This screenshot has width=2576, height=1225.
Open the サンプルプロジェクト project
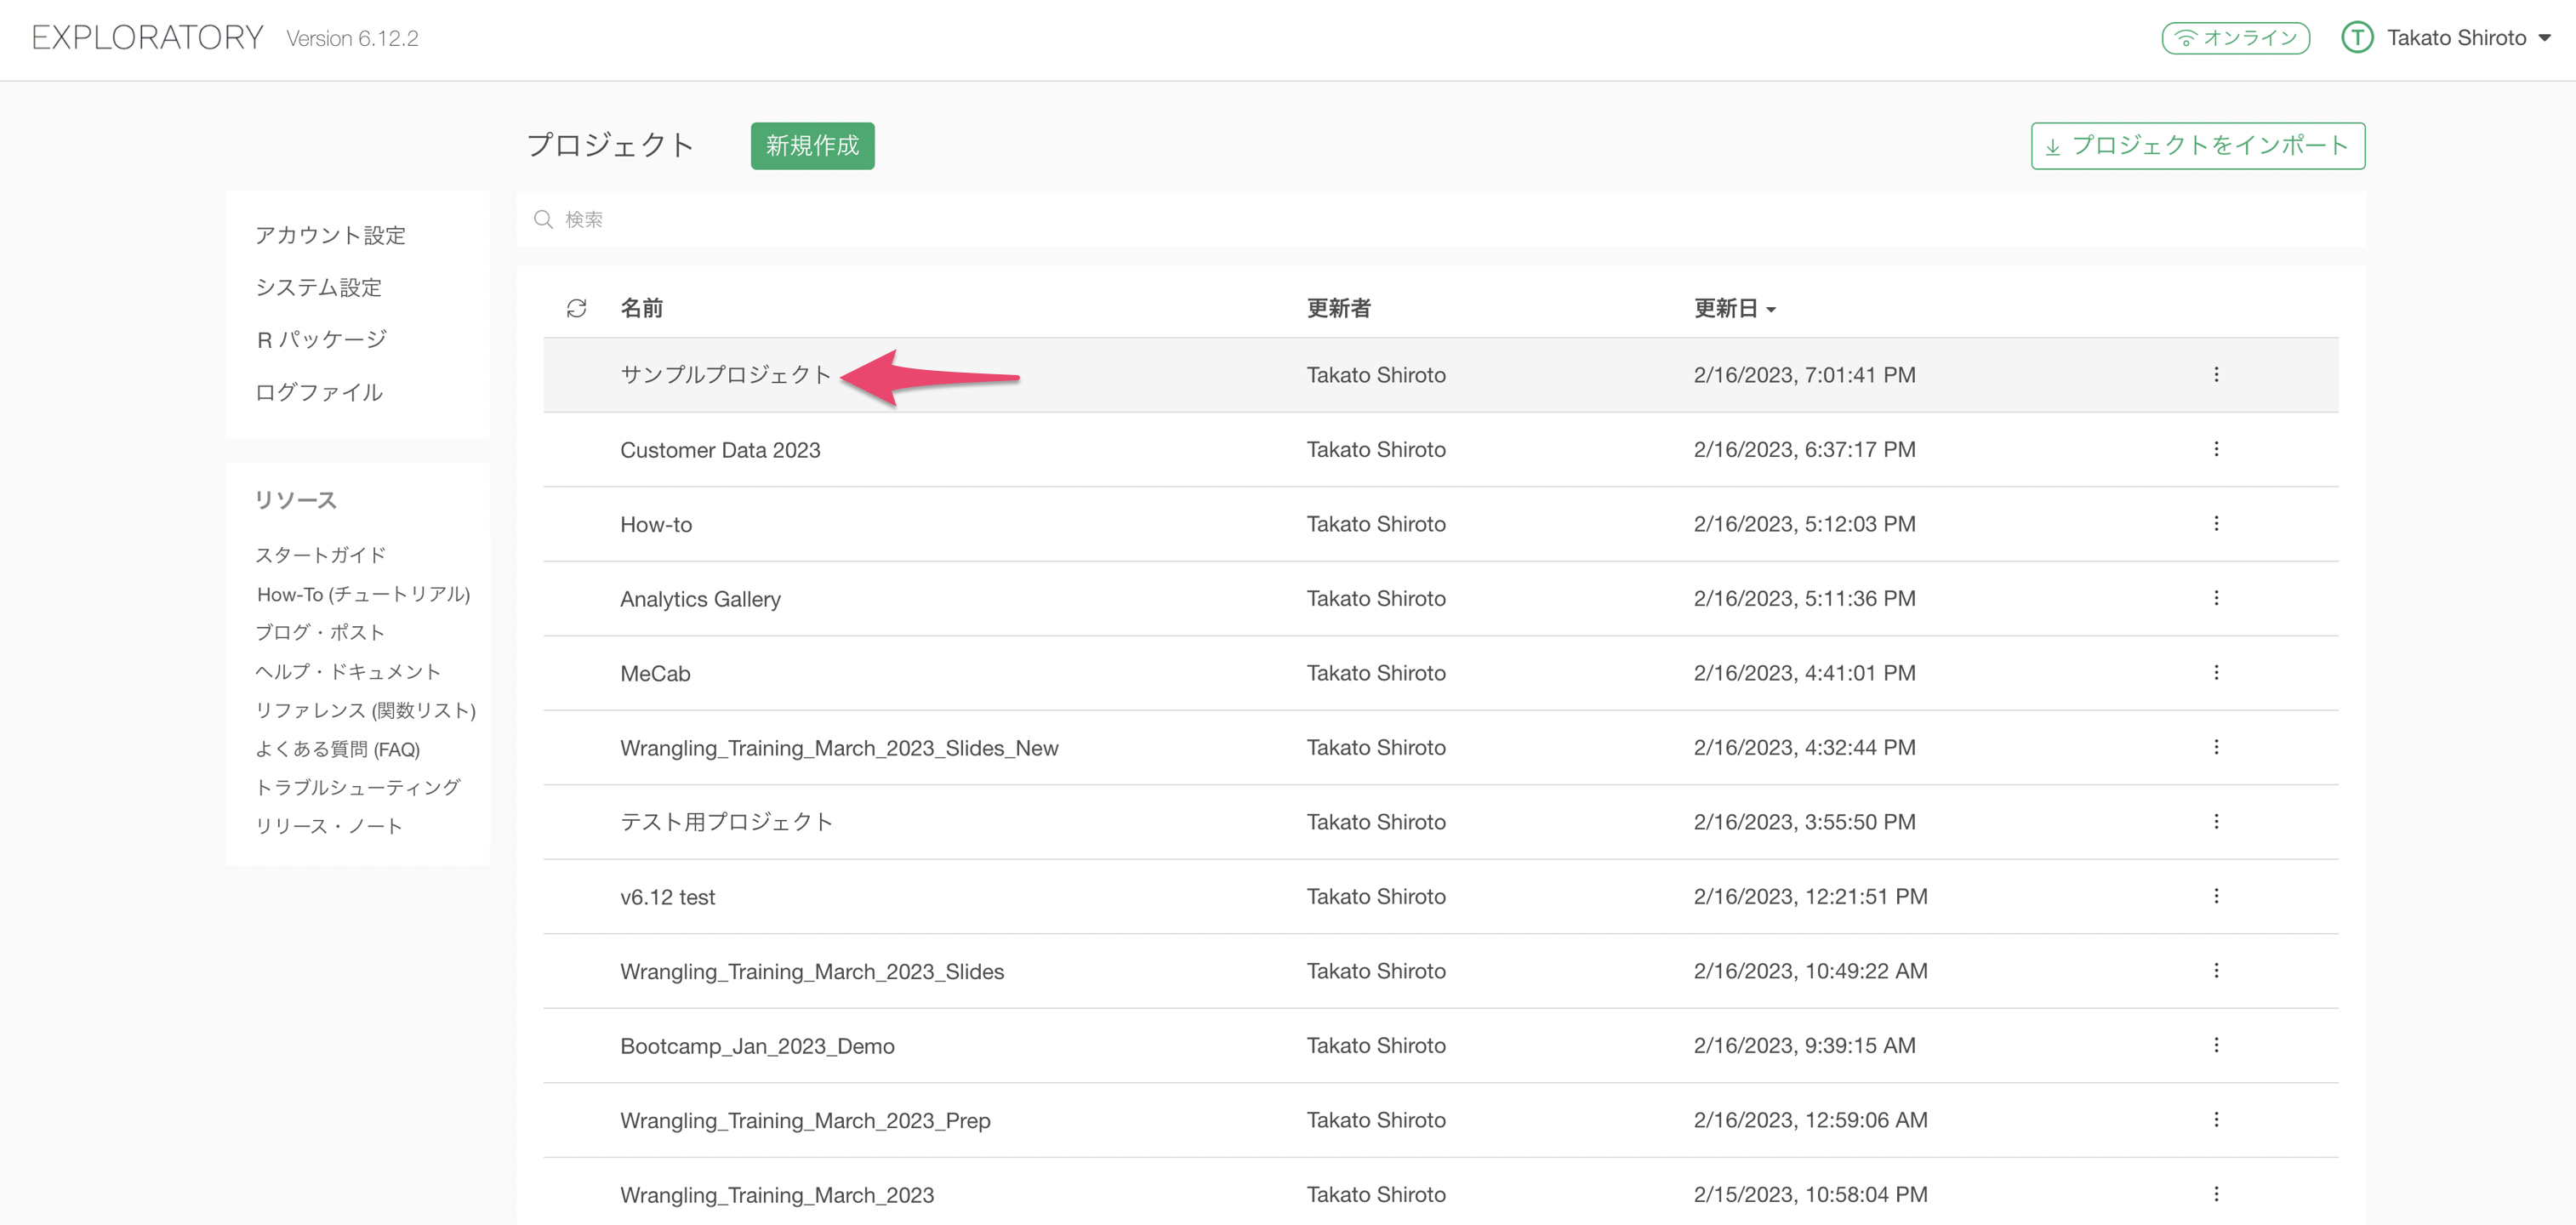click(726, 375)
